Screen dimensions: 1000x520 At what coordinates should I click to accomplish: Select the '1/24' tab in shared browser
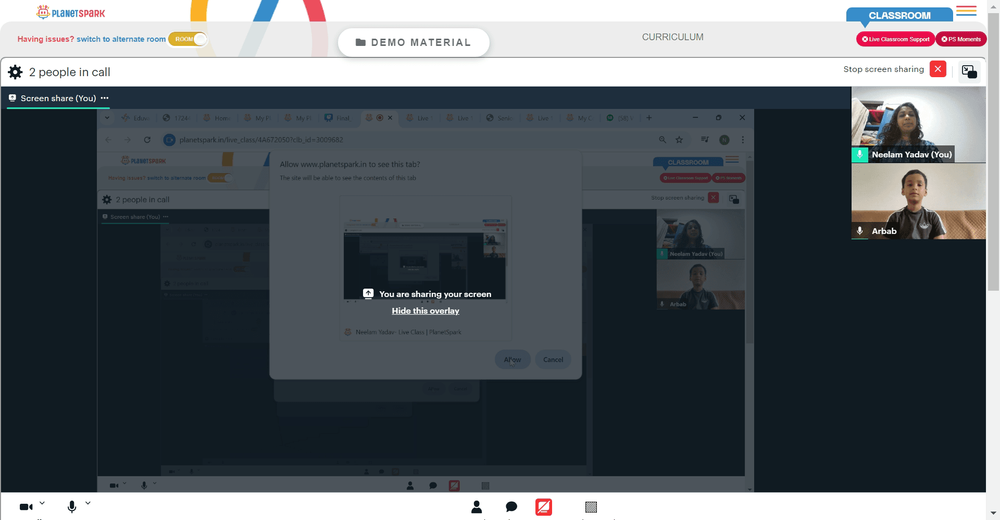coord(177,118)
